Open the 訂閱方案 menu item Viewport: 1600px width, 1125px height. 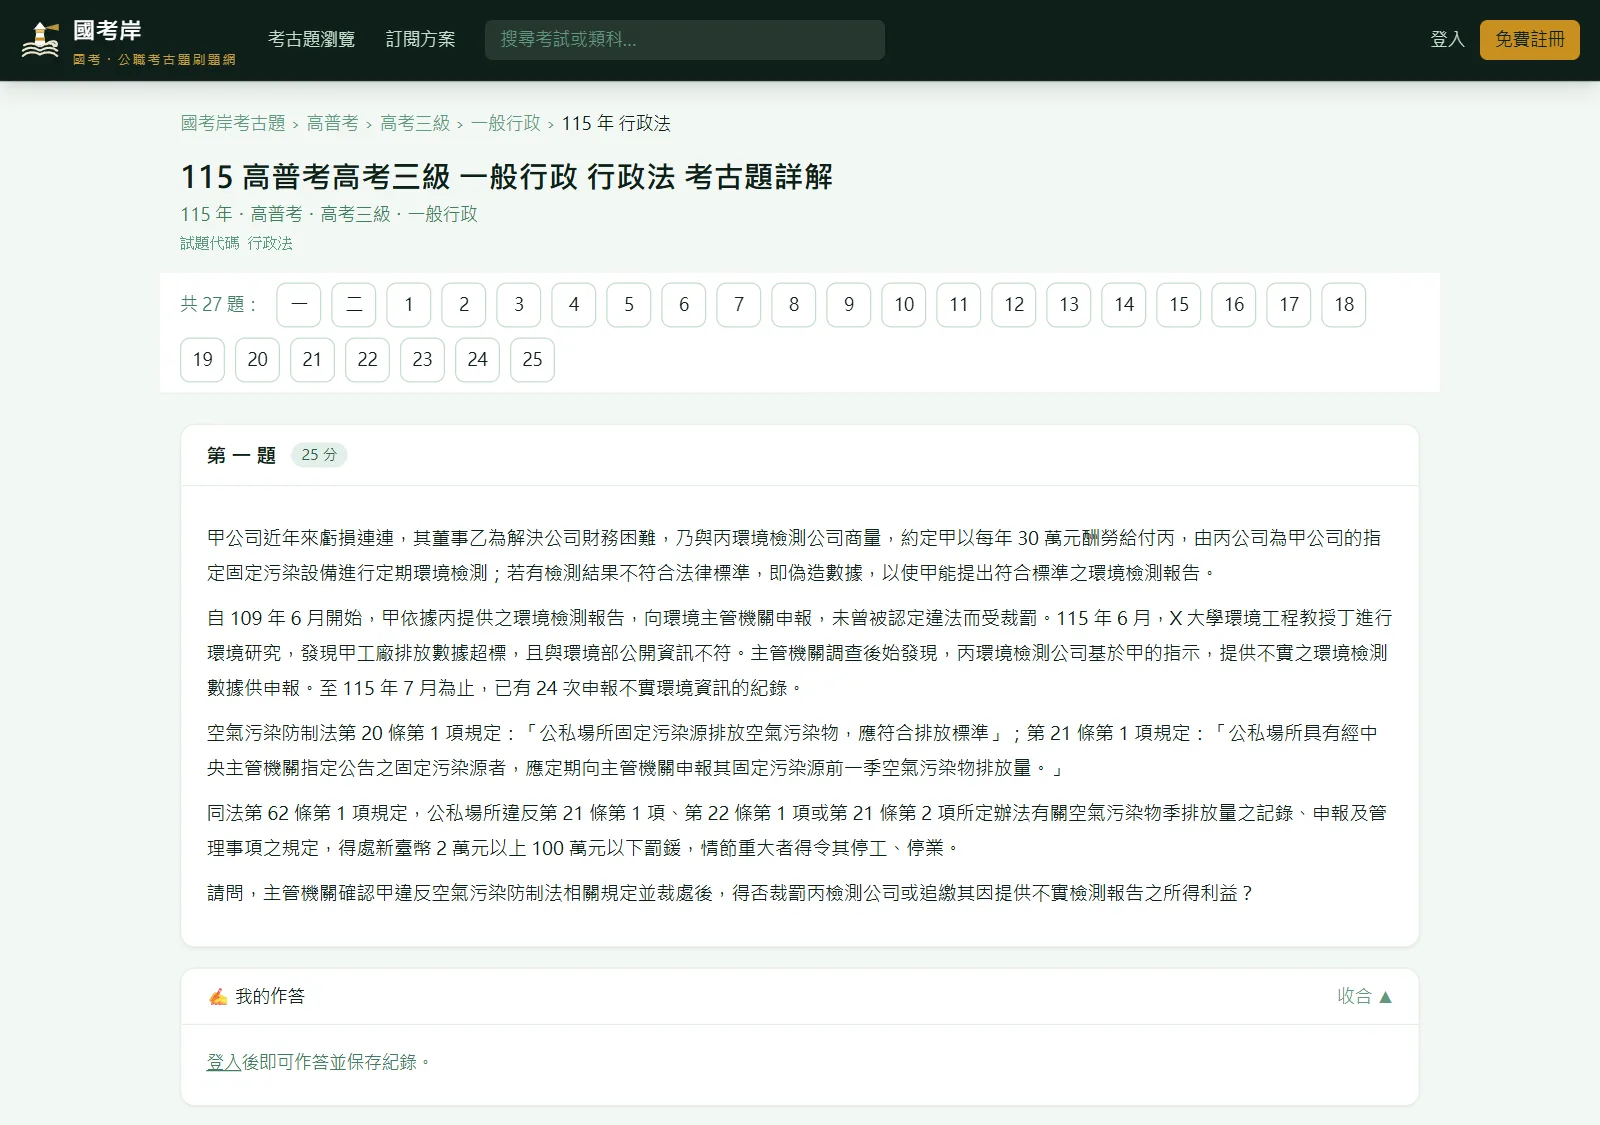tap(420, 39)
